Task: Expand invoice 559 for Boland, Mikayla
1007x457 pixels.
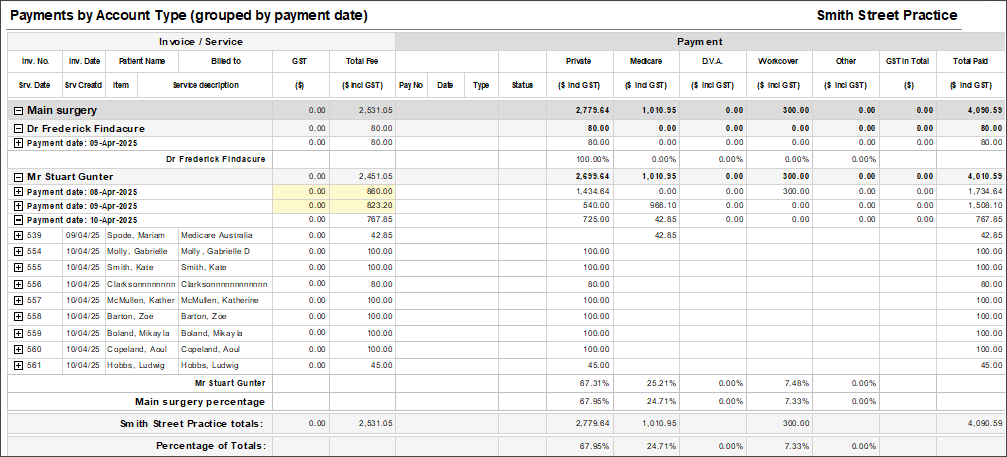Action: point(19,333)
